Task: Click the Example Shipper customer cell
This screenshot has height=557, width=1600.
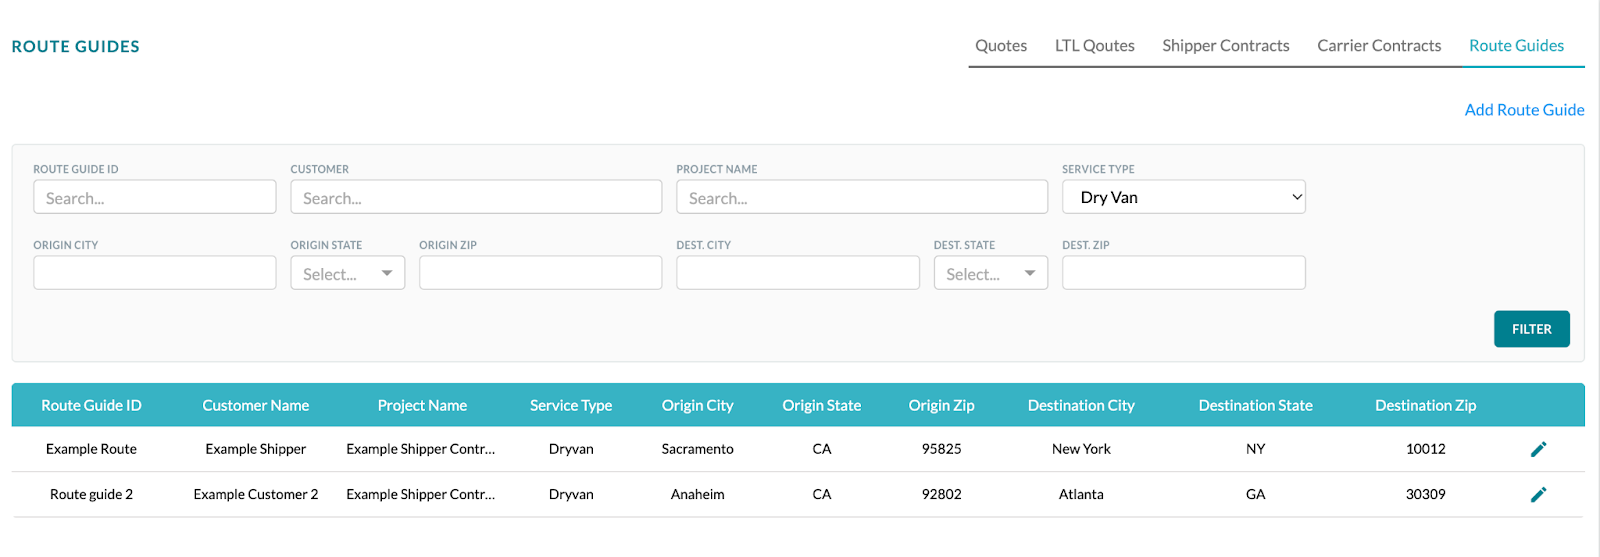Action: point(256,449)
